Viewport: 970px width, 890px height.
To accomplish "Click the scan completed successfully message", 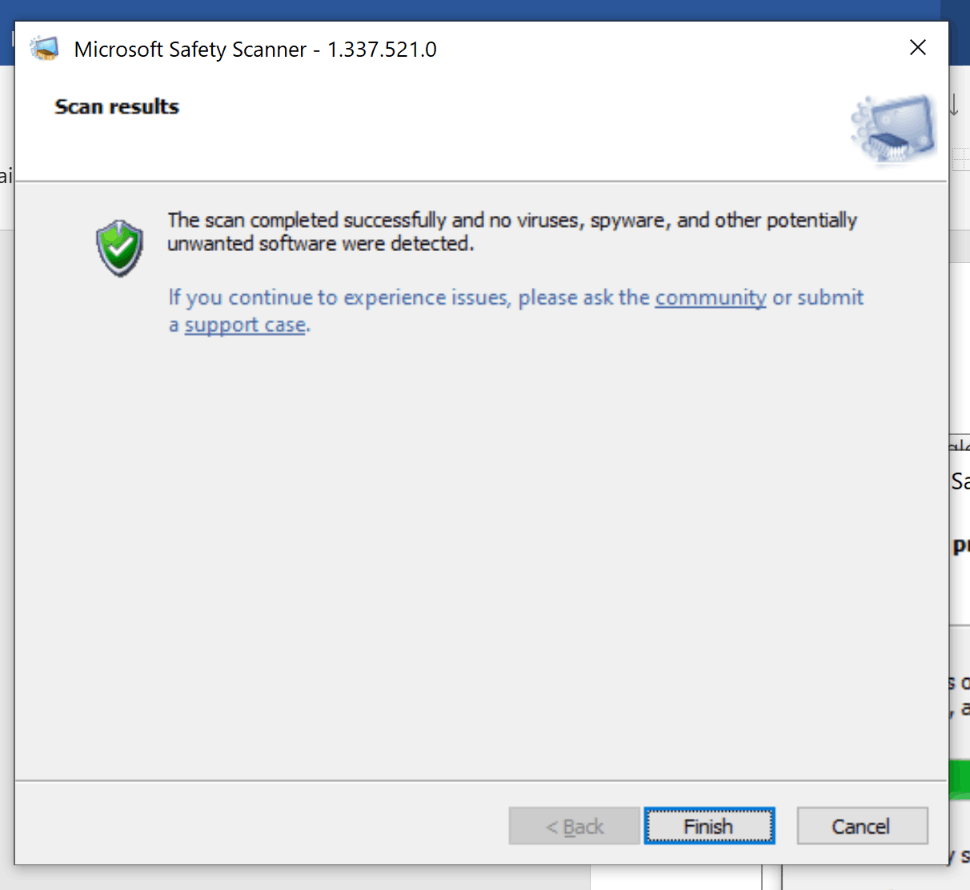I will click(x=512, y=232).
